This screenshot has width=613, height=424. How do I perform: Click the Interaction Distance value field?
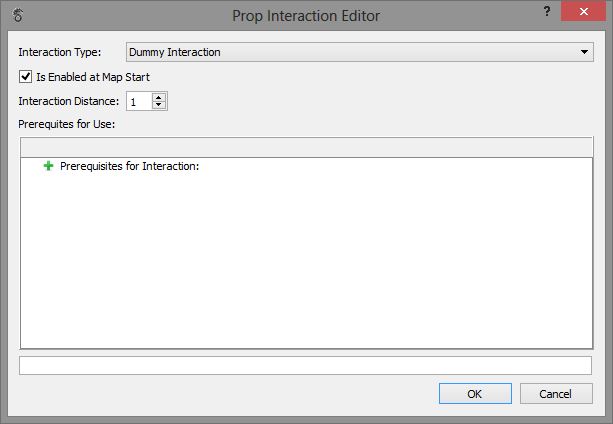(x=138, y=101)
